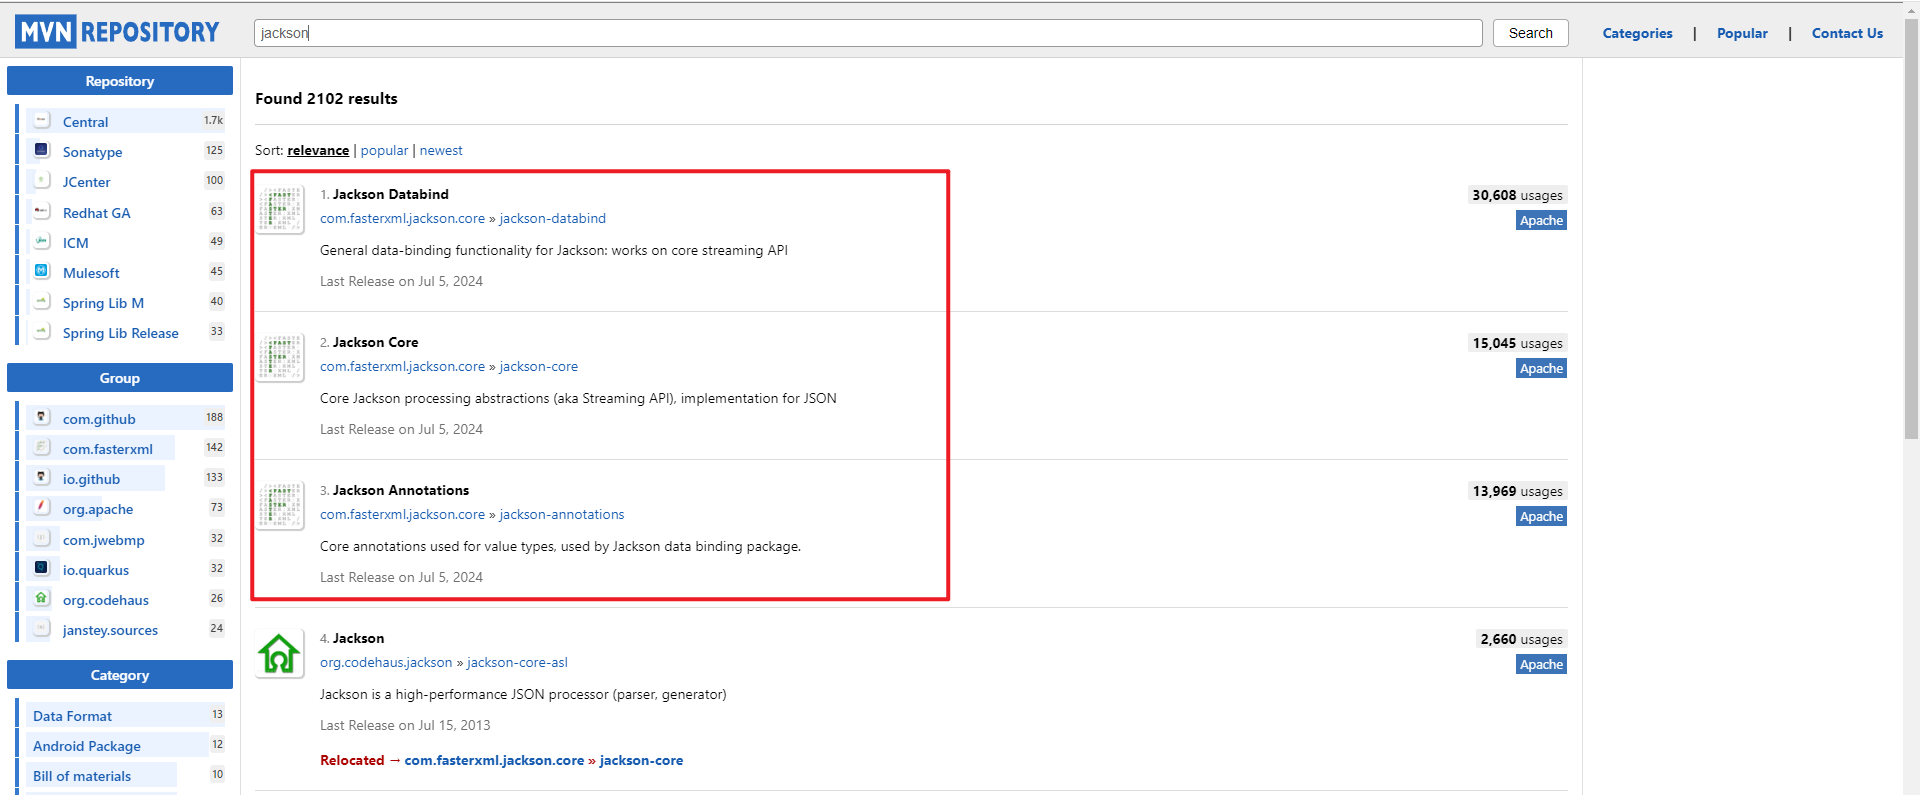Filter by Sonatype repository
This screenshot has width=1920, height=795.
pos(92,152)
